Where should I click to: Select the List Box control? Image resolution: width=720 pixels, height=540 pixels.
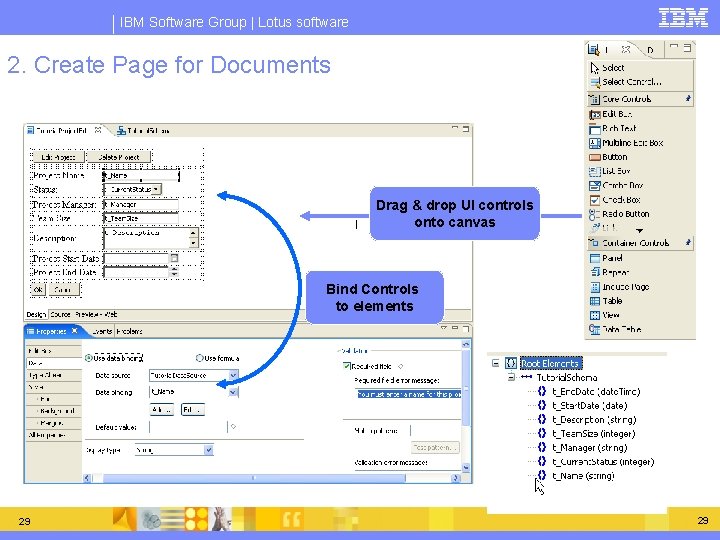click(x=610, y=171)
